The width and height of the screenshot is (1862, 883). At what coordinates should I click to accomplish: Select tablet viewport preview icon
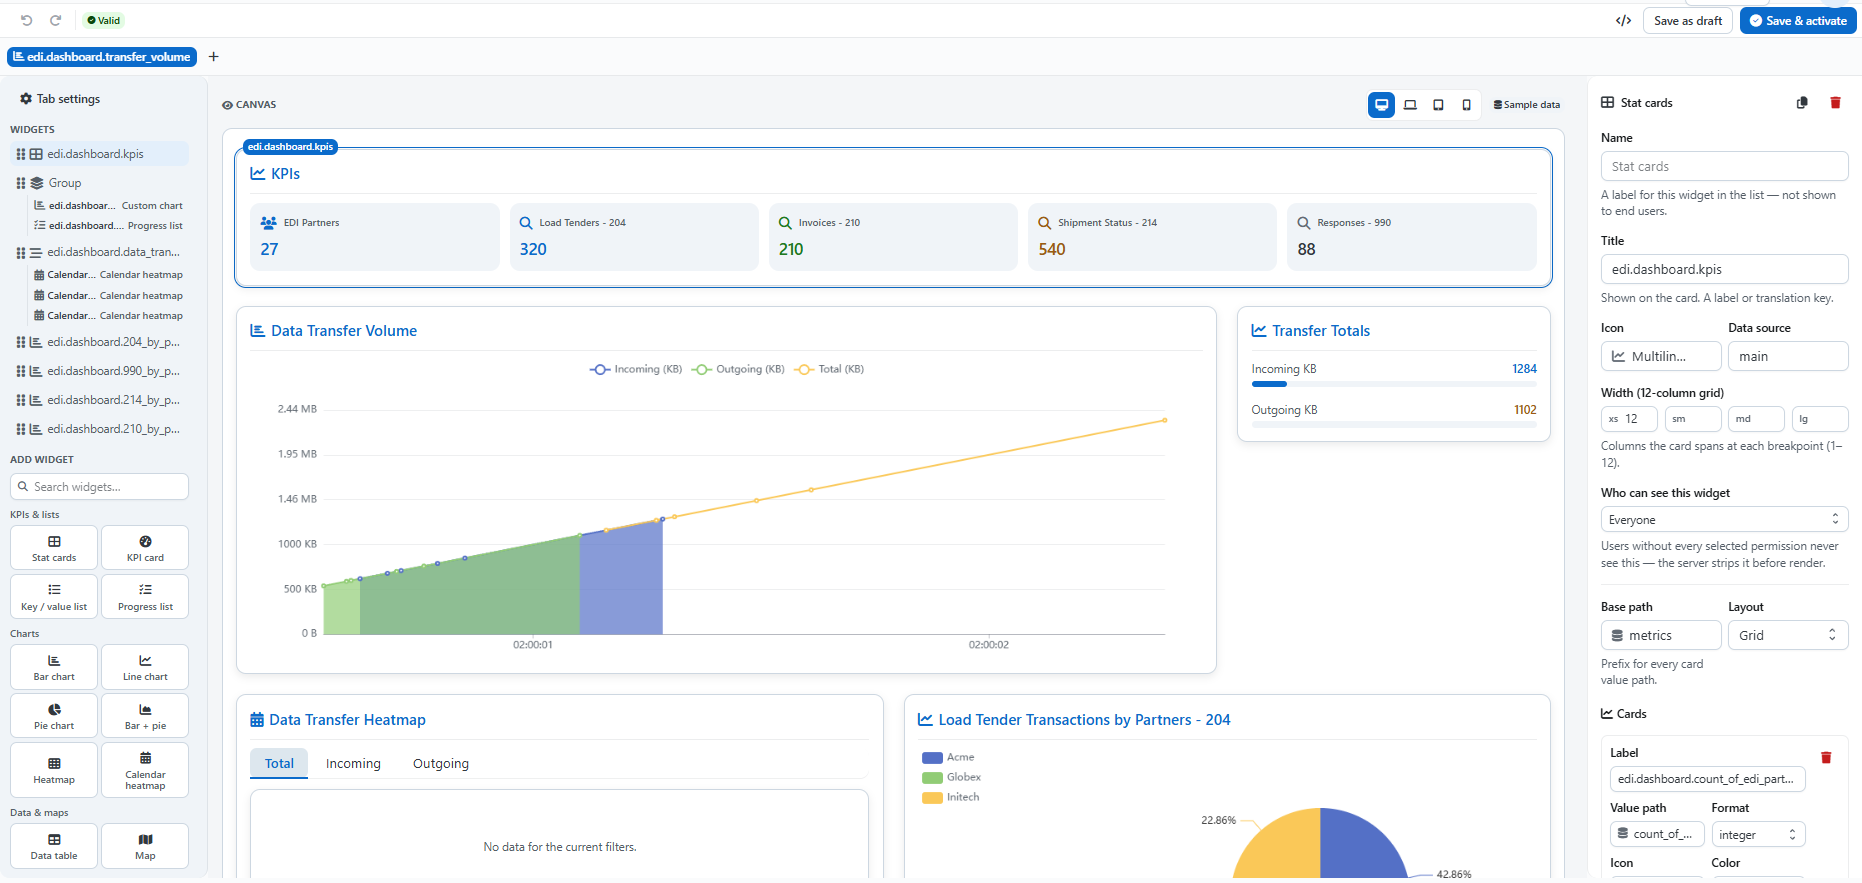[x=1438, y=104]
